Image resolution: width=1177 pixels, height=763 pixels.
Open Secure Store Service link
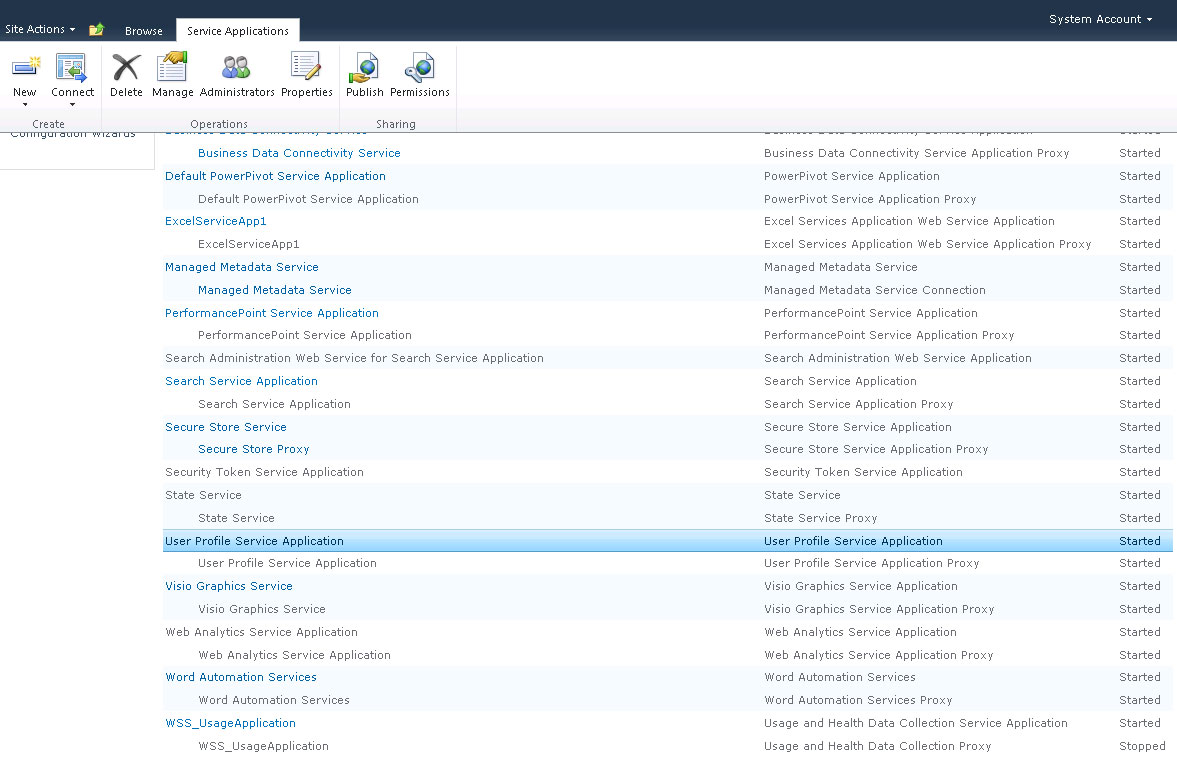[225, 427]
